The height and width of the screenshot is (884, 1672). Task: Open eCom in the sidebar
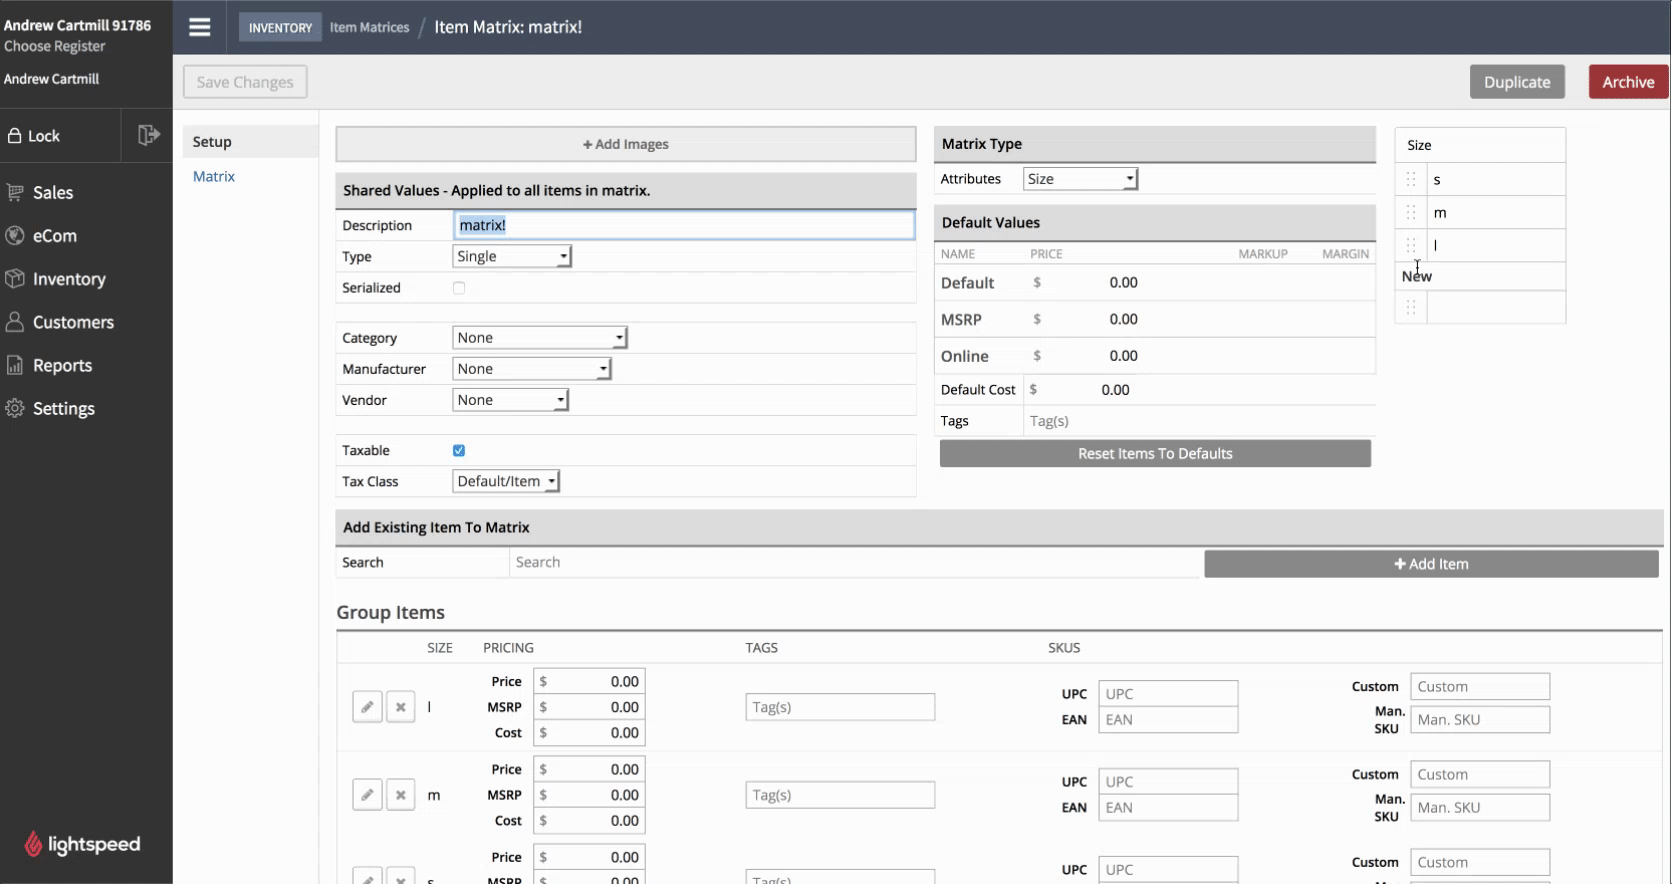point(55,236)
